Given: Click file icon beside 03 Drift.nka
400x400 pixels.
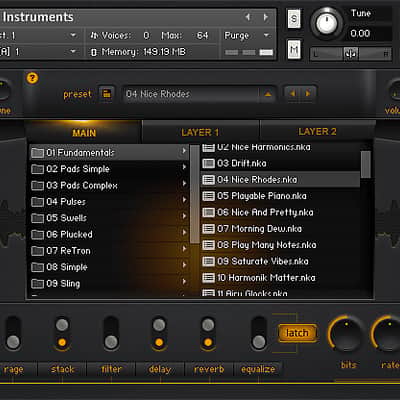Looking at the screenshot, I should click(208, 163).
